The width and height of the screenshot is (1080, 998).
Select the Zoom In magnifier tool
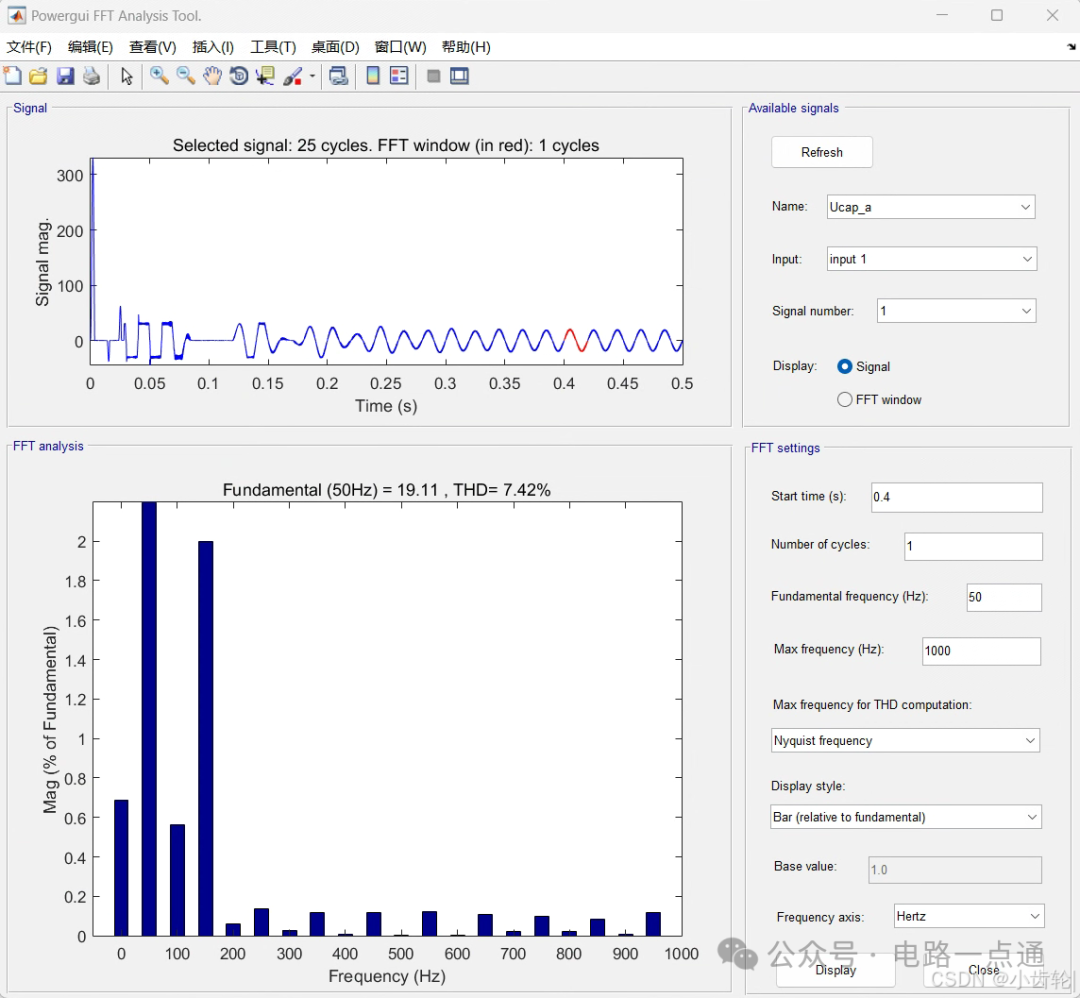(x=159, y=76)
